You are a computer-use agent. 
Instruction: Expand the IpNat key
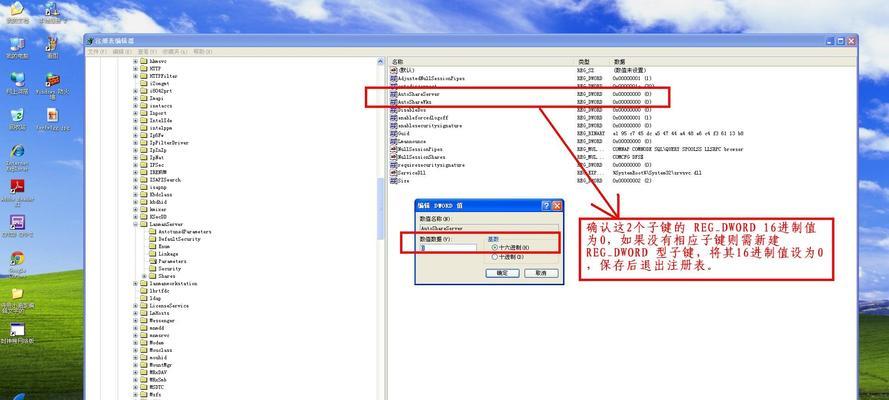[x=136, y=158]
